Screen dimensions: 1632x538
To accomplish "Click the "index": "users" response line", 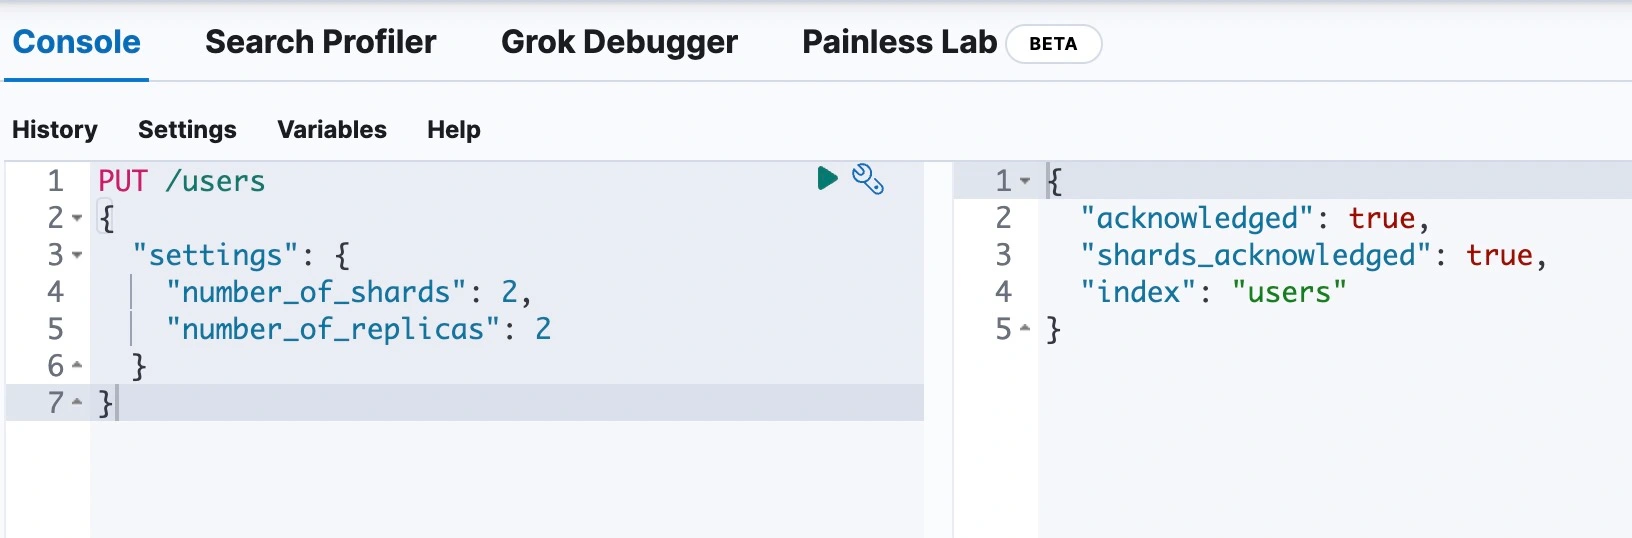I will click(1213, 292).
